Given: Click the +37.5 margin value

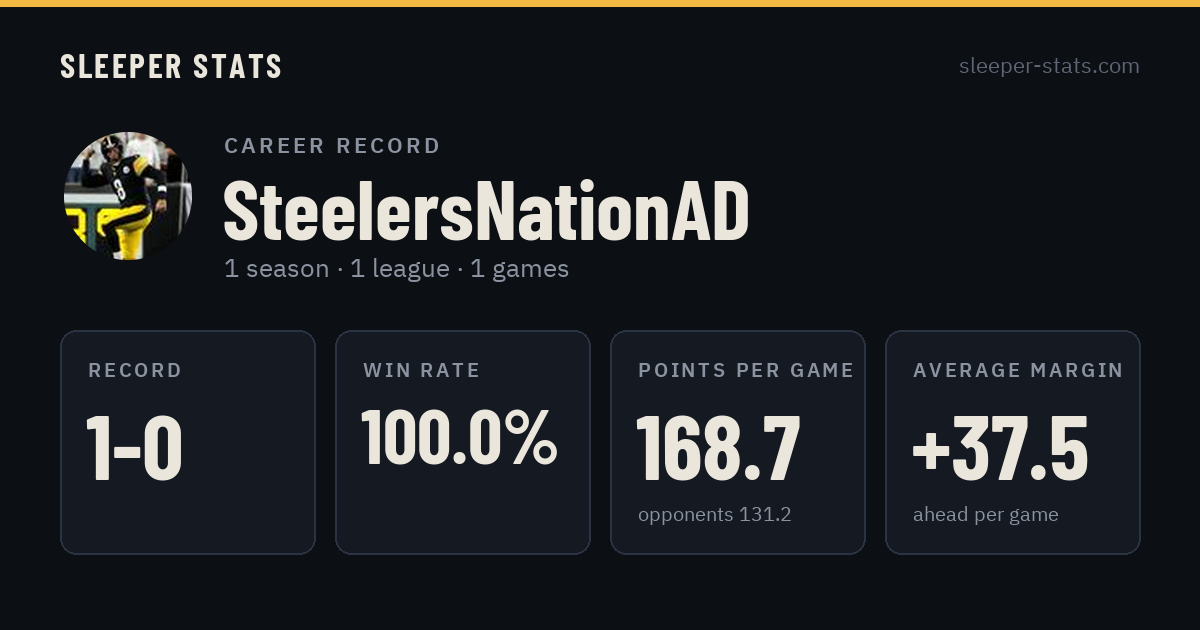Looking at the screenshot, I should click(1000, 449).
